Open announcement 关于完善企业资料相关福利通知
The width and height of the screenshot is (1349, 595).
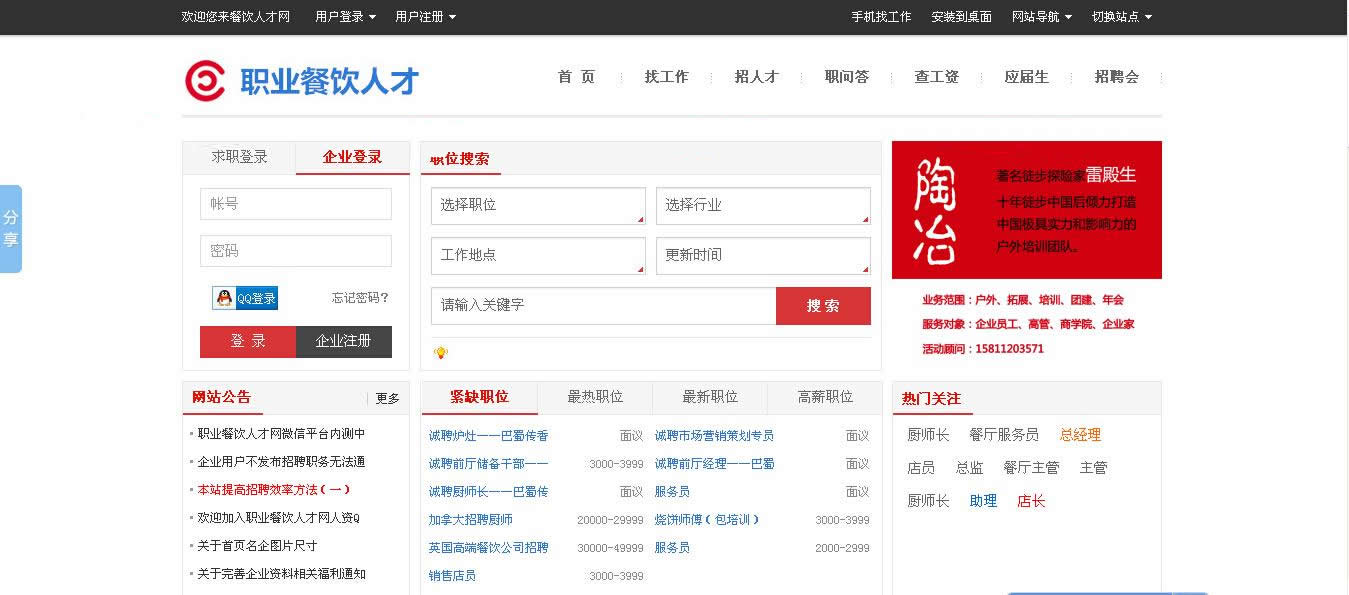pos(281,574)
